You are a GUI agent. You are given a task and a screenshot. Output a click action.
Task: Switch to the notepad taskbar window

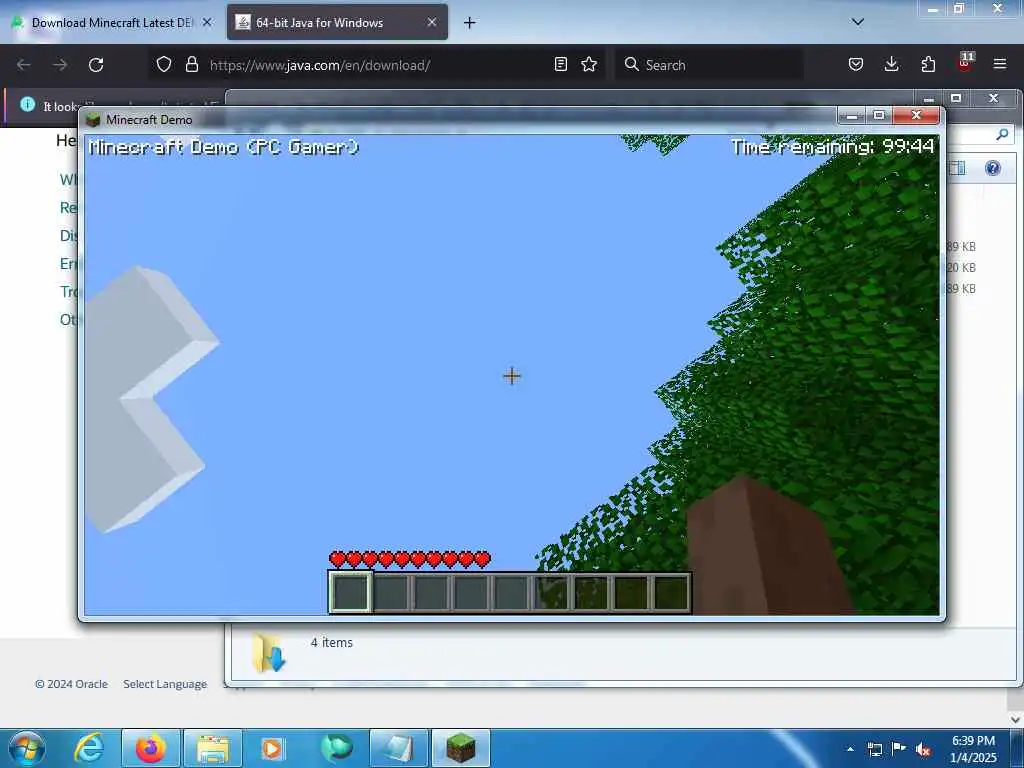pyautogui.click(x=399, y=748)
